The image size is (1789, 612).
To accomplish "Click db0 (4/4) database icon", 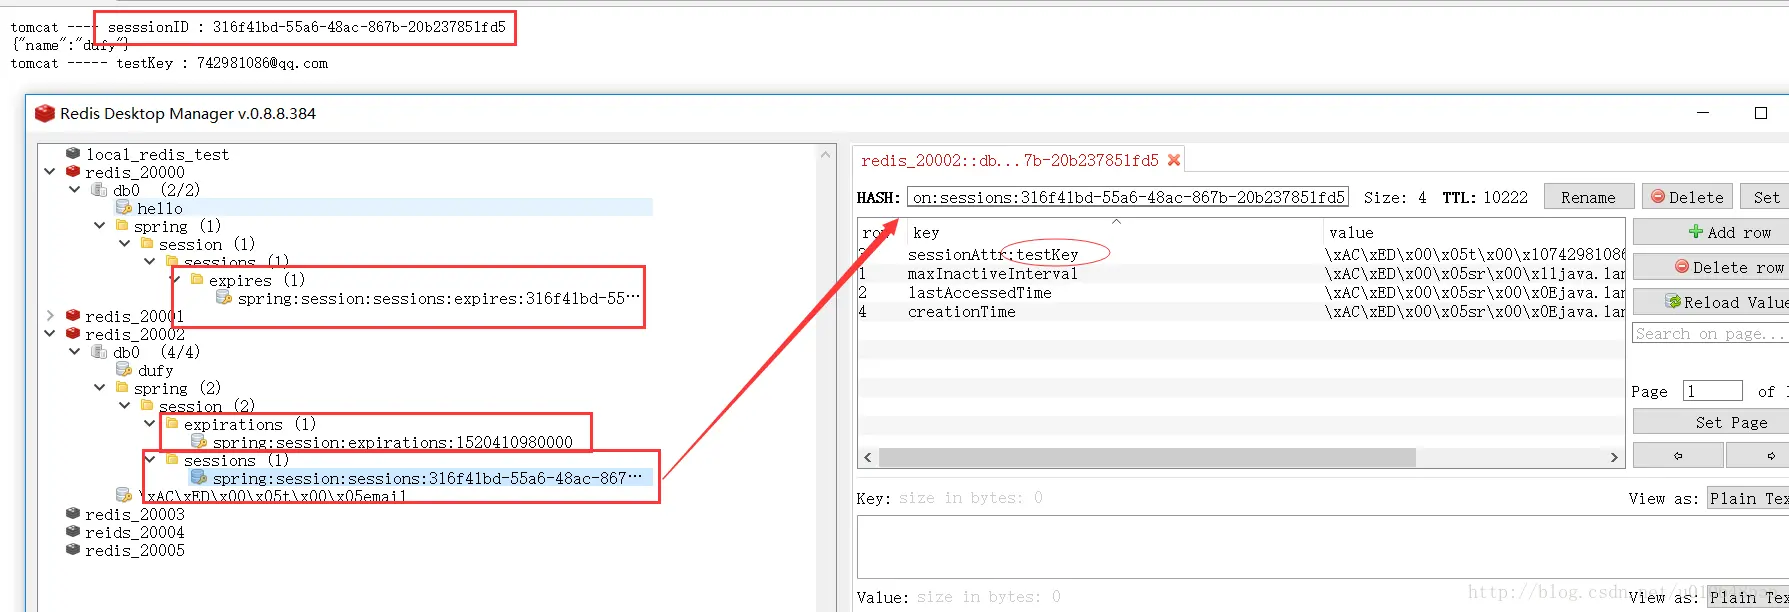I will [x=99, y=352].
